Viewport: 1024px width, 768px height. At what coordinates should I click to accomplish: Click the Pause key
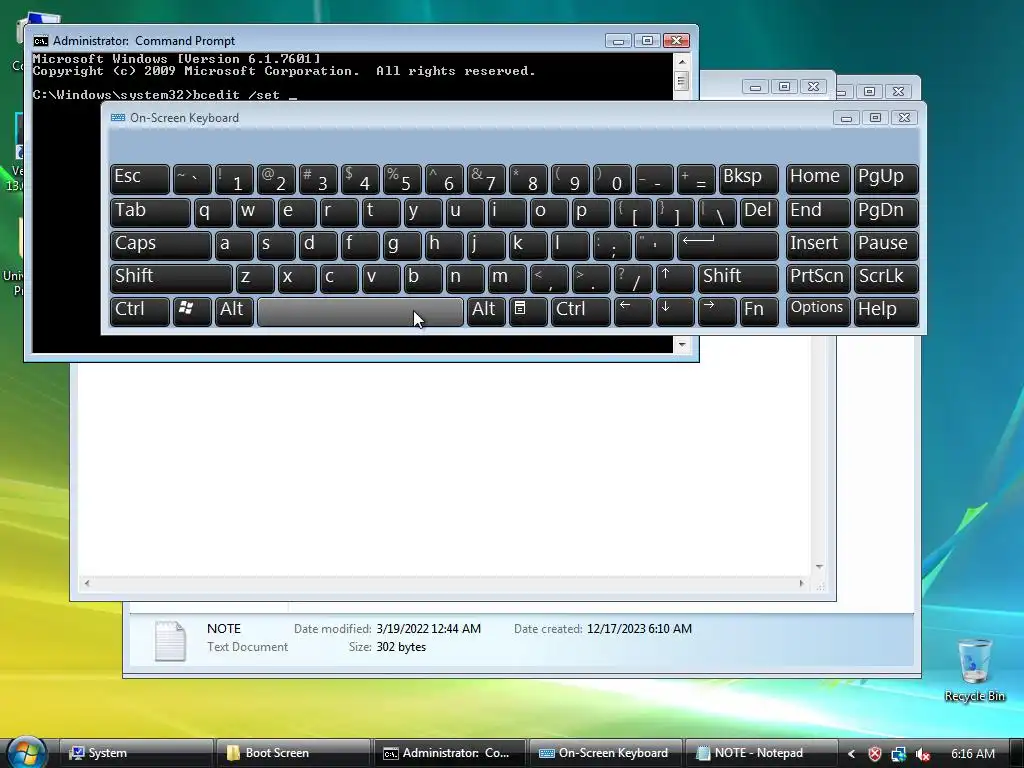coord(886,246)
